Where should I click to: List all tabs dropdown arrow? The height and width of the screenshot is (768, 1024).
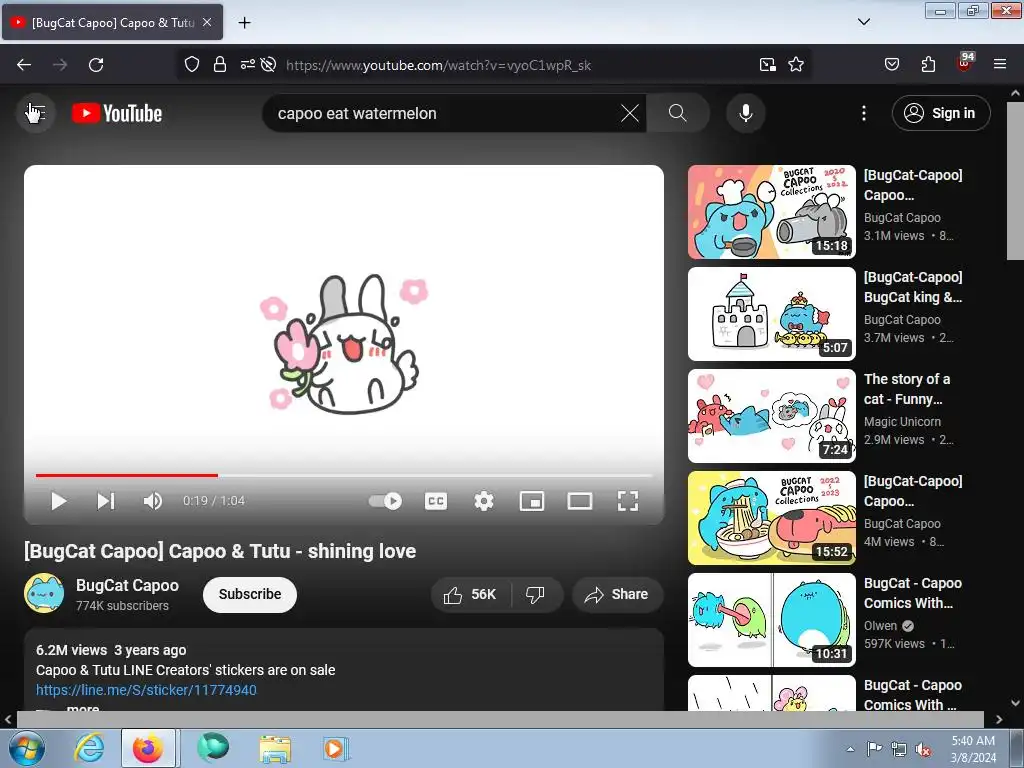click(863, 22)
